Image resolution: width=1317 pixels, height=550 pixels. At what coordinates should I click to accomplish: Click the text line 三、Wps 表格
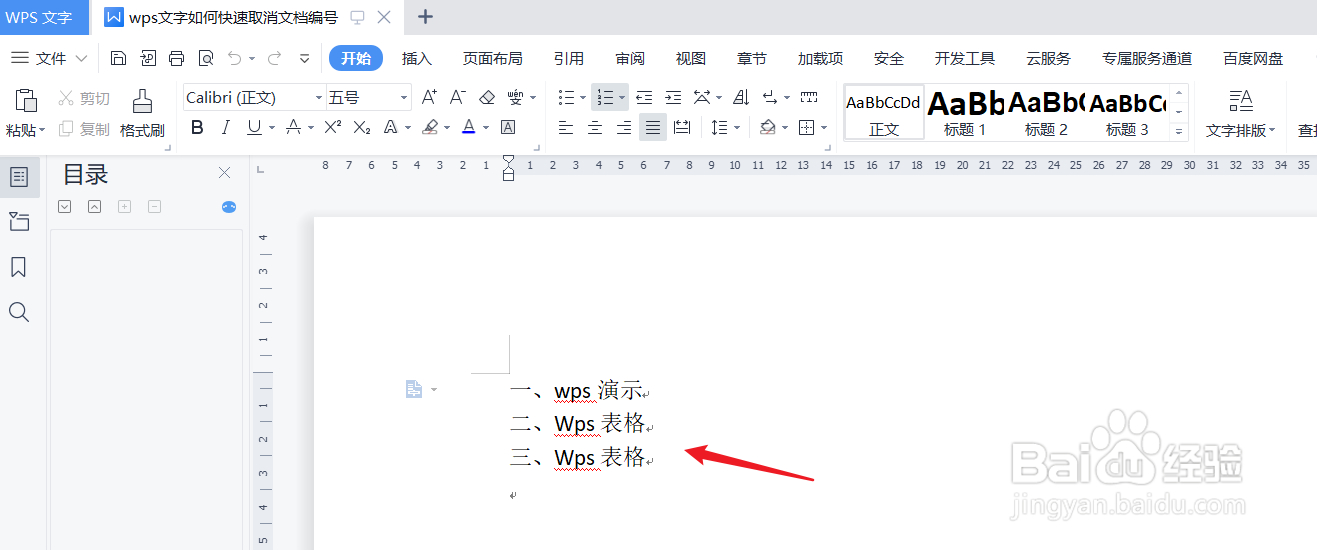click(x=580, y=458)
